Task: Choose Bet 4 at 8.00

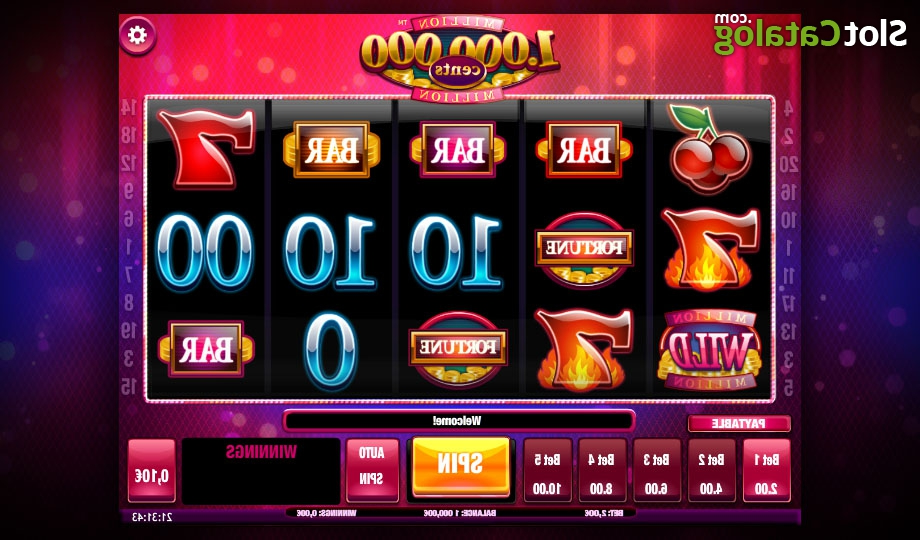Action: (603, 470)
